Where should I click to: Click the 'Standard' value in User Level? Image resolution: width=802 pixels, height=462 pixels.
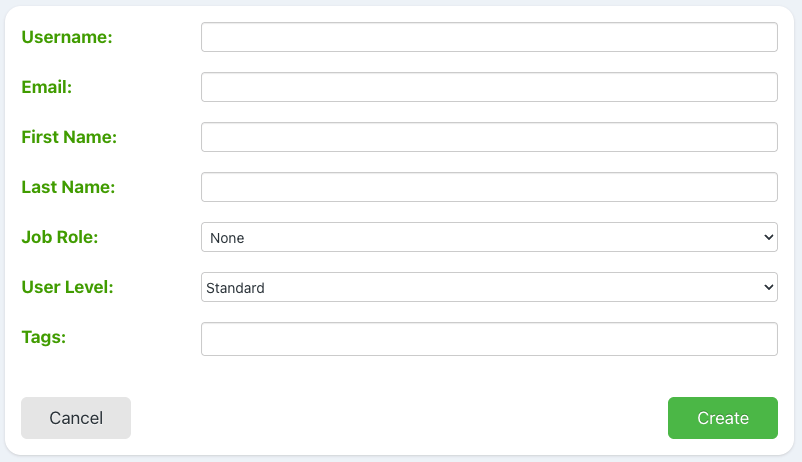click(237, 288)
